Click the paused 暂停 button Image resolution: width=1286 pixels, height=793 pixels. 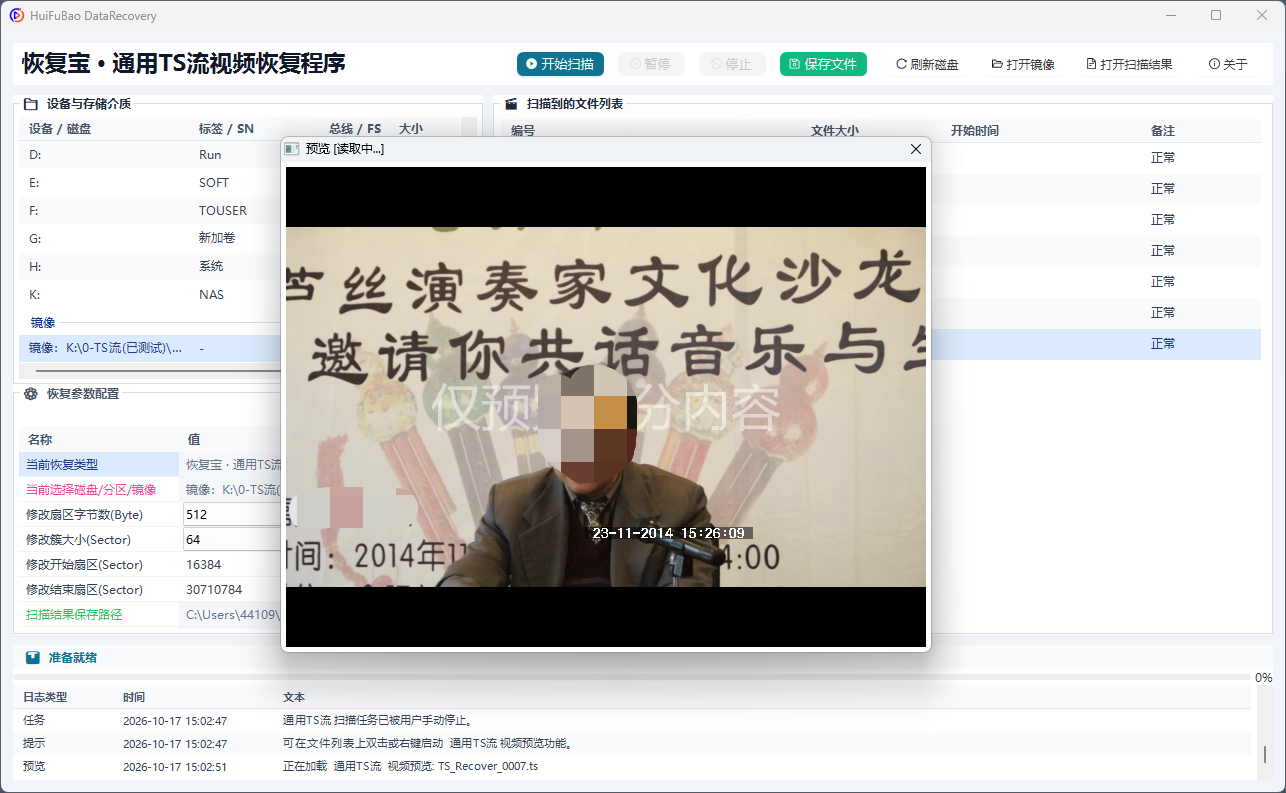coord(651,64)
